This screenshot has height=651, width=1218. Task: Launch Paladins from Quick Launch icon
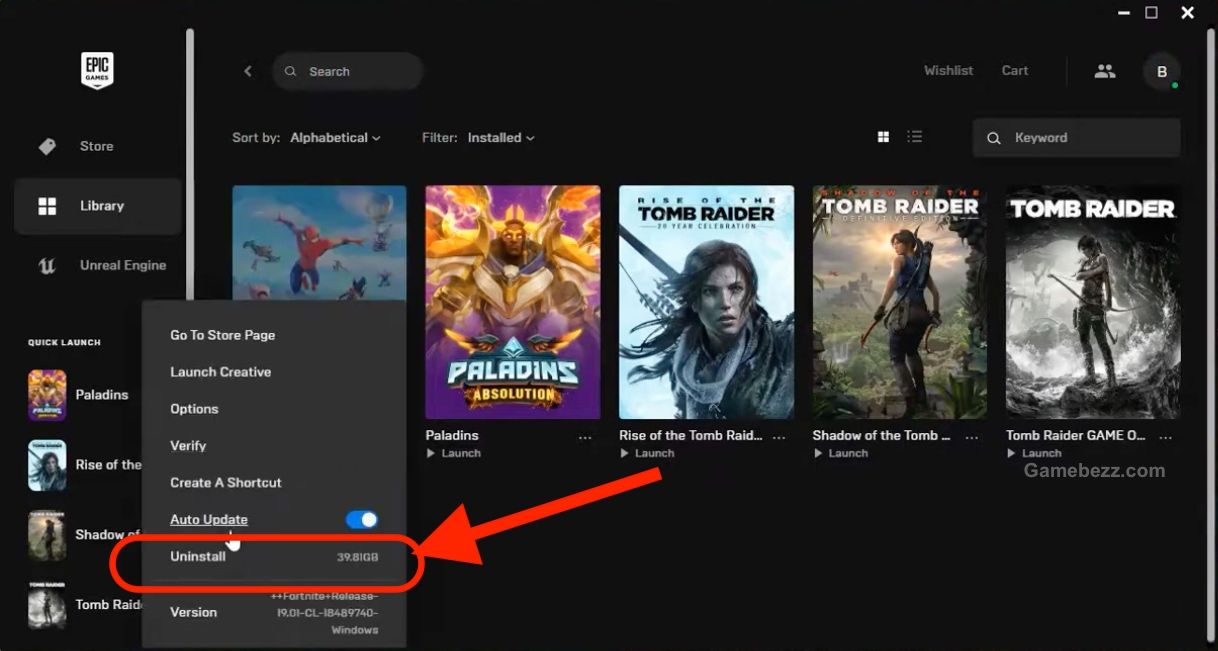pos(47,395)
